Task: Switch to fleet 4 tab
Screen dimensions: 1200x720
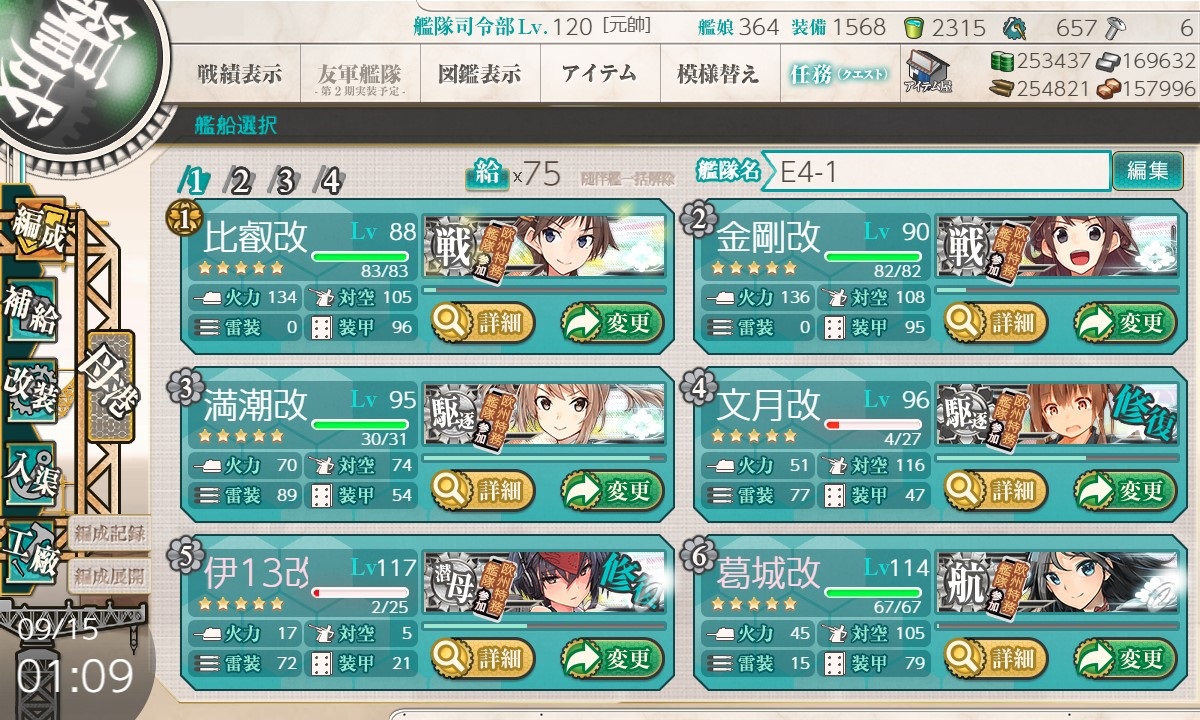Action: 330,181
